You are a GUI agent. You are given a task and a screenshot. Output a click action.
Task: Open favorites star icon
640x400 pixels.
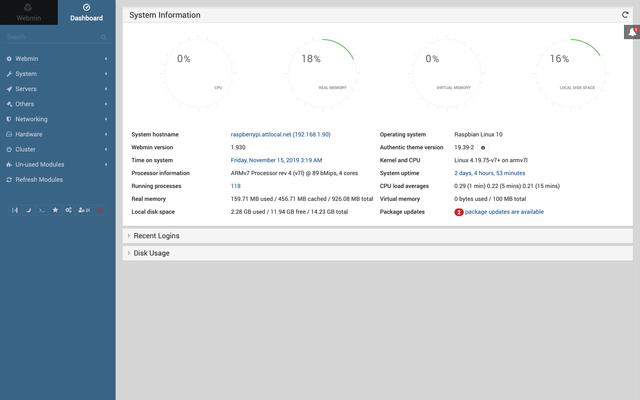coord(55,210)
